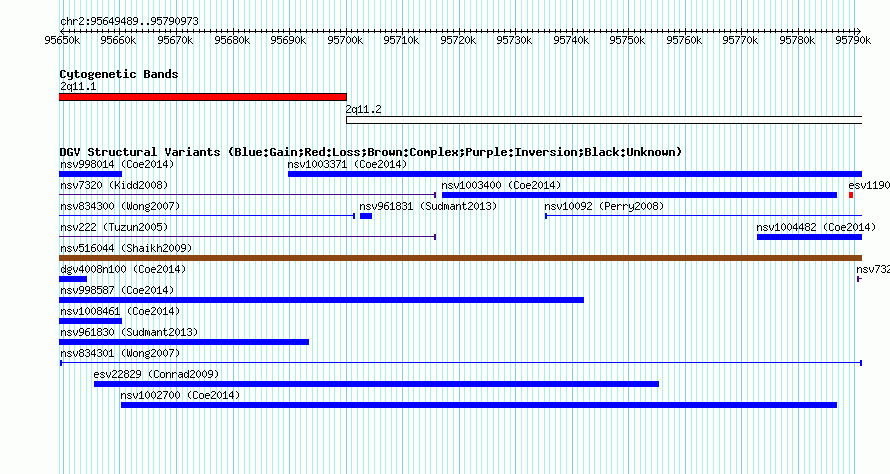Click the nsv1002700 (Coe2014) label
The width and height of the screenshot is (890, 474).
tap(180, 395)
